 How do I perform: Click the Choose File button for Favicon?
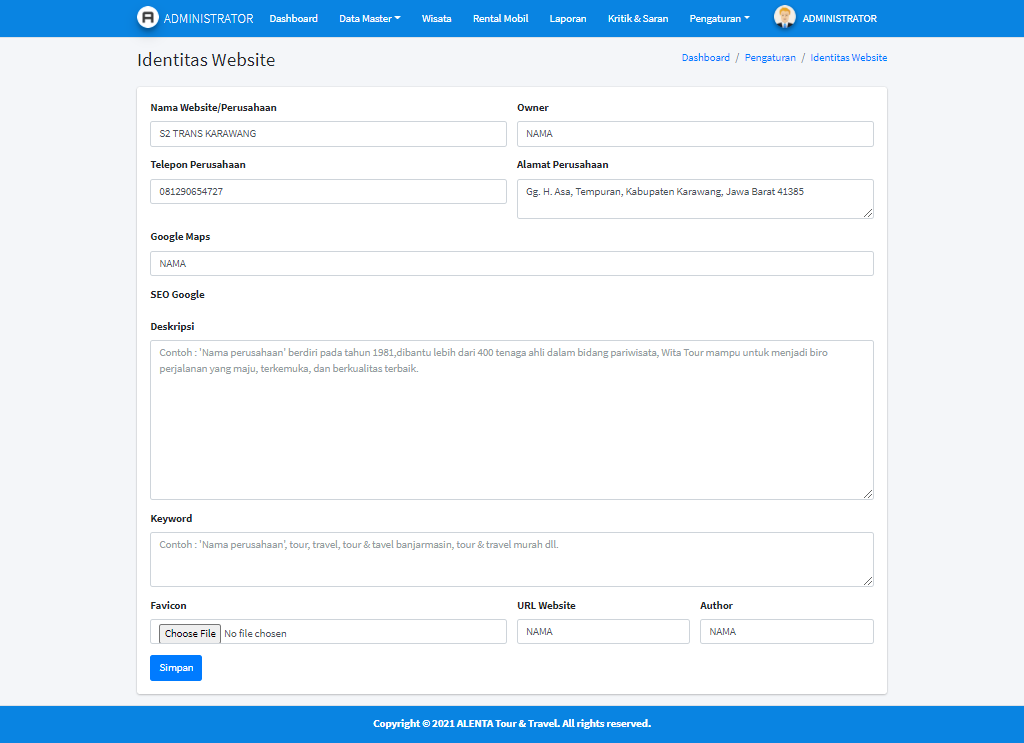[190, 633]
